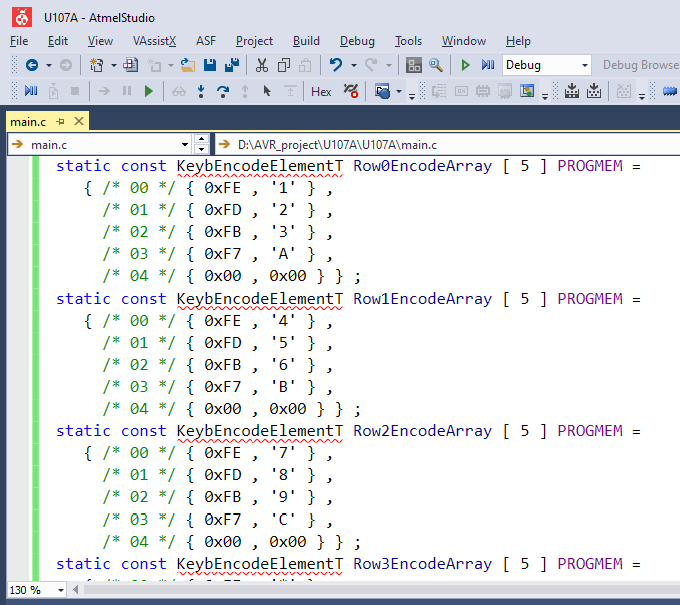Toggle Hex display mode
The height and width of the screenshot is (605, 680).
321,91
